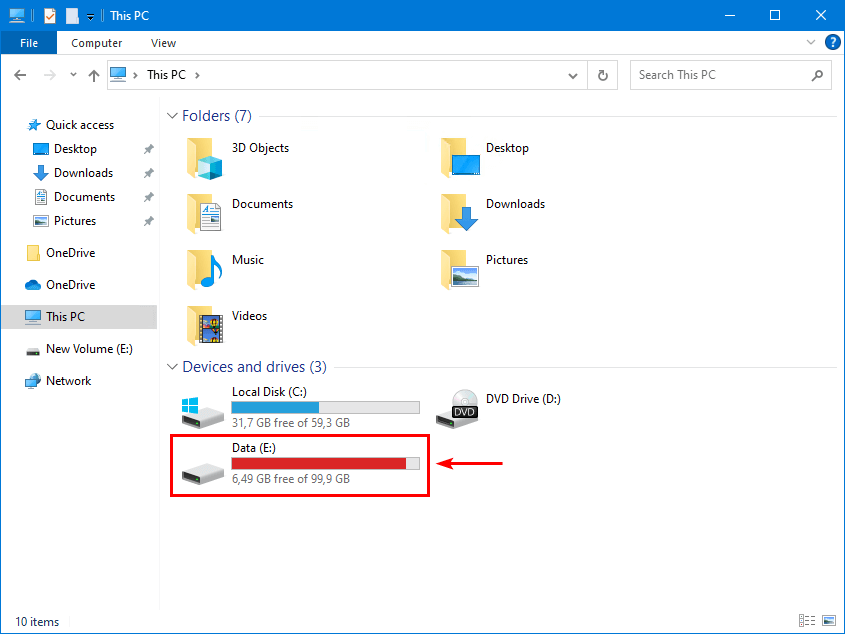Click the Data (E:) label
Image resolution: width=845 pixels, height=634 pixels.
point(254,448)
